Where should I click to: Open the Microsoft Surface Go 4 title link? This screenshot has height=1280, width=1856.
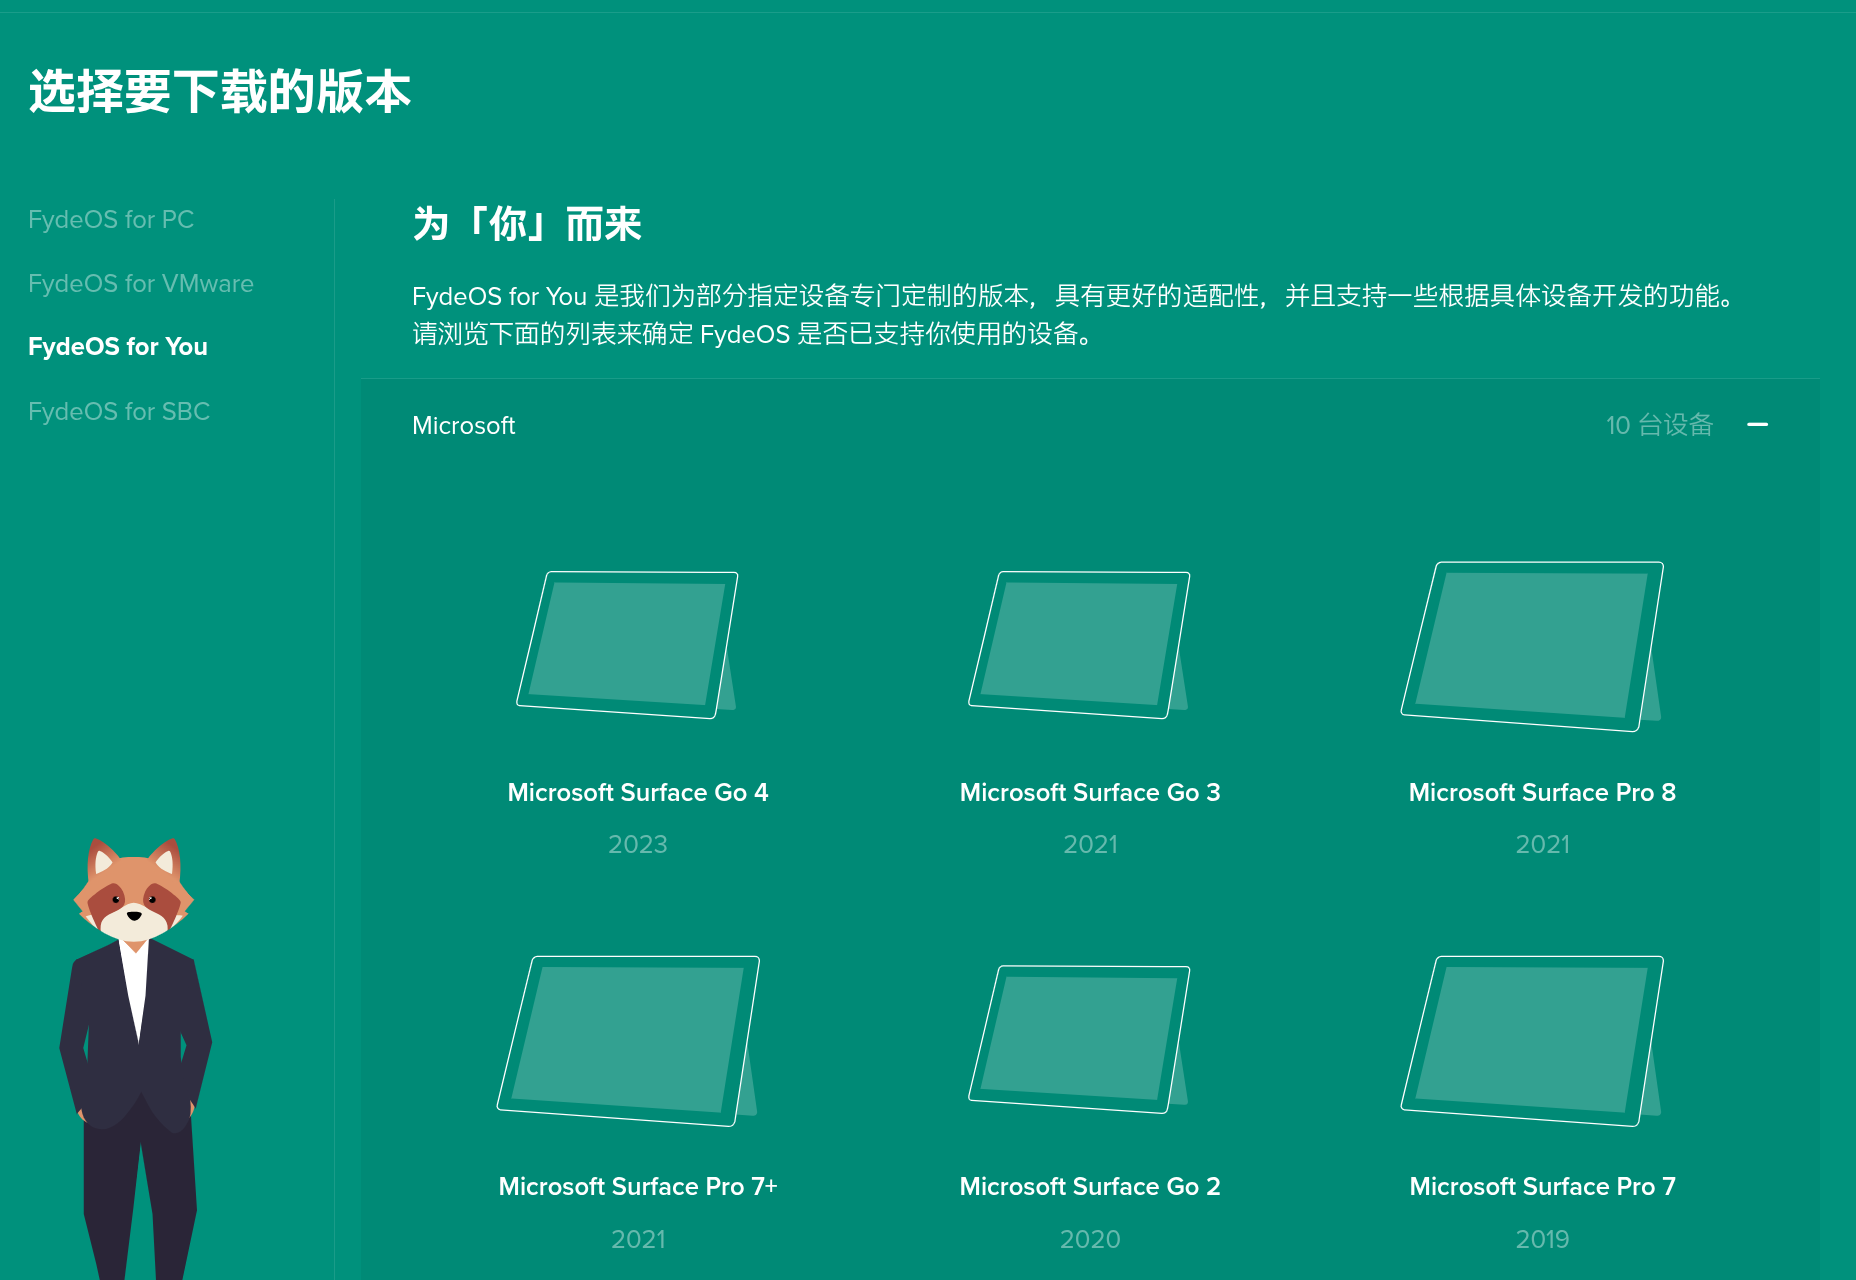[x=638, y=793]
